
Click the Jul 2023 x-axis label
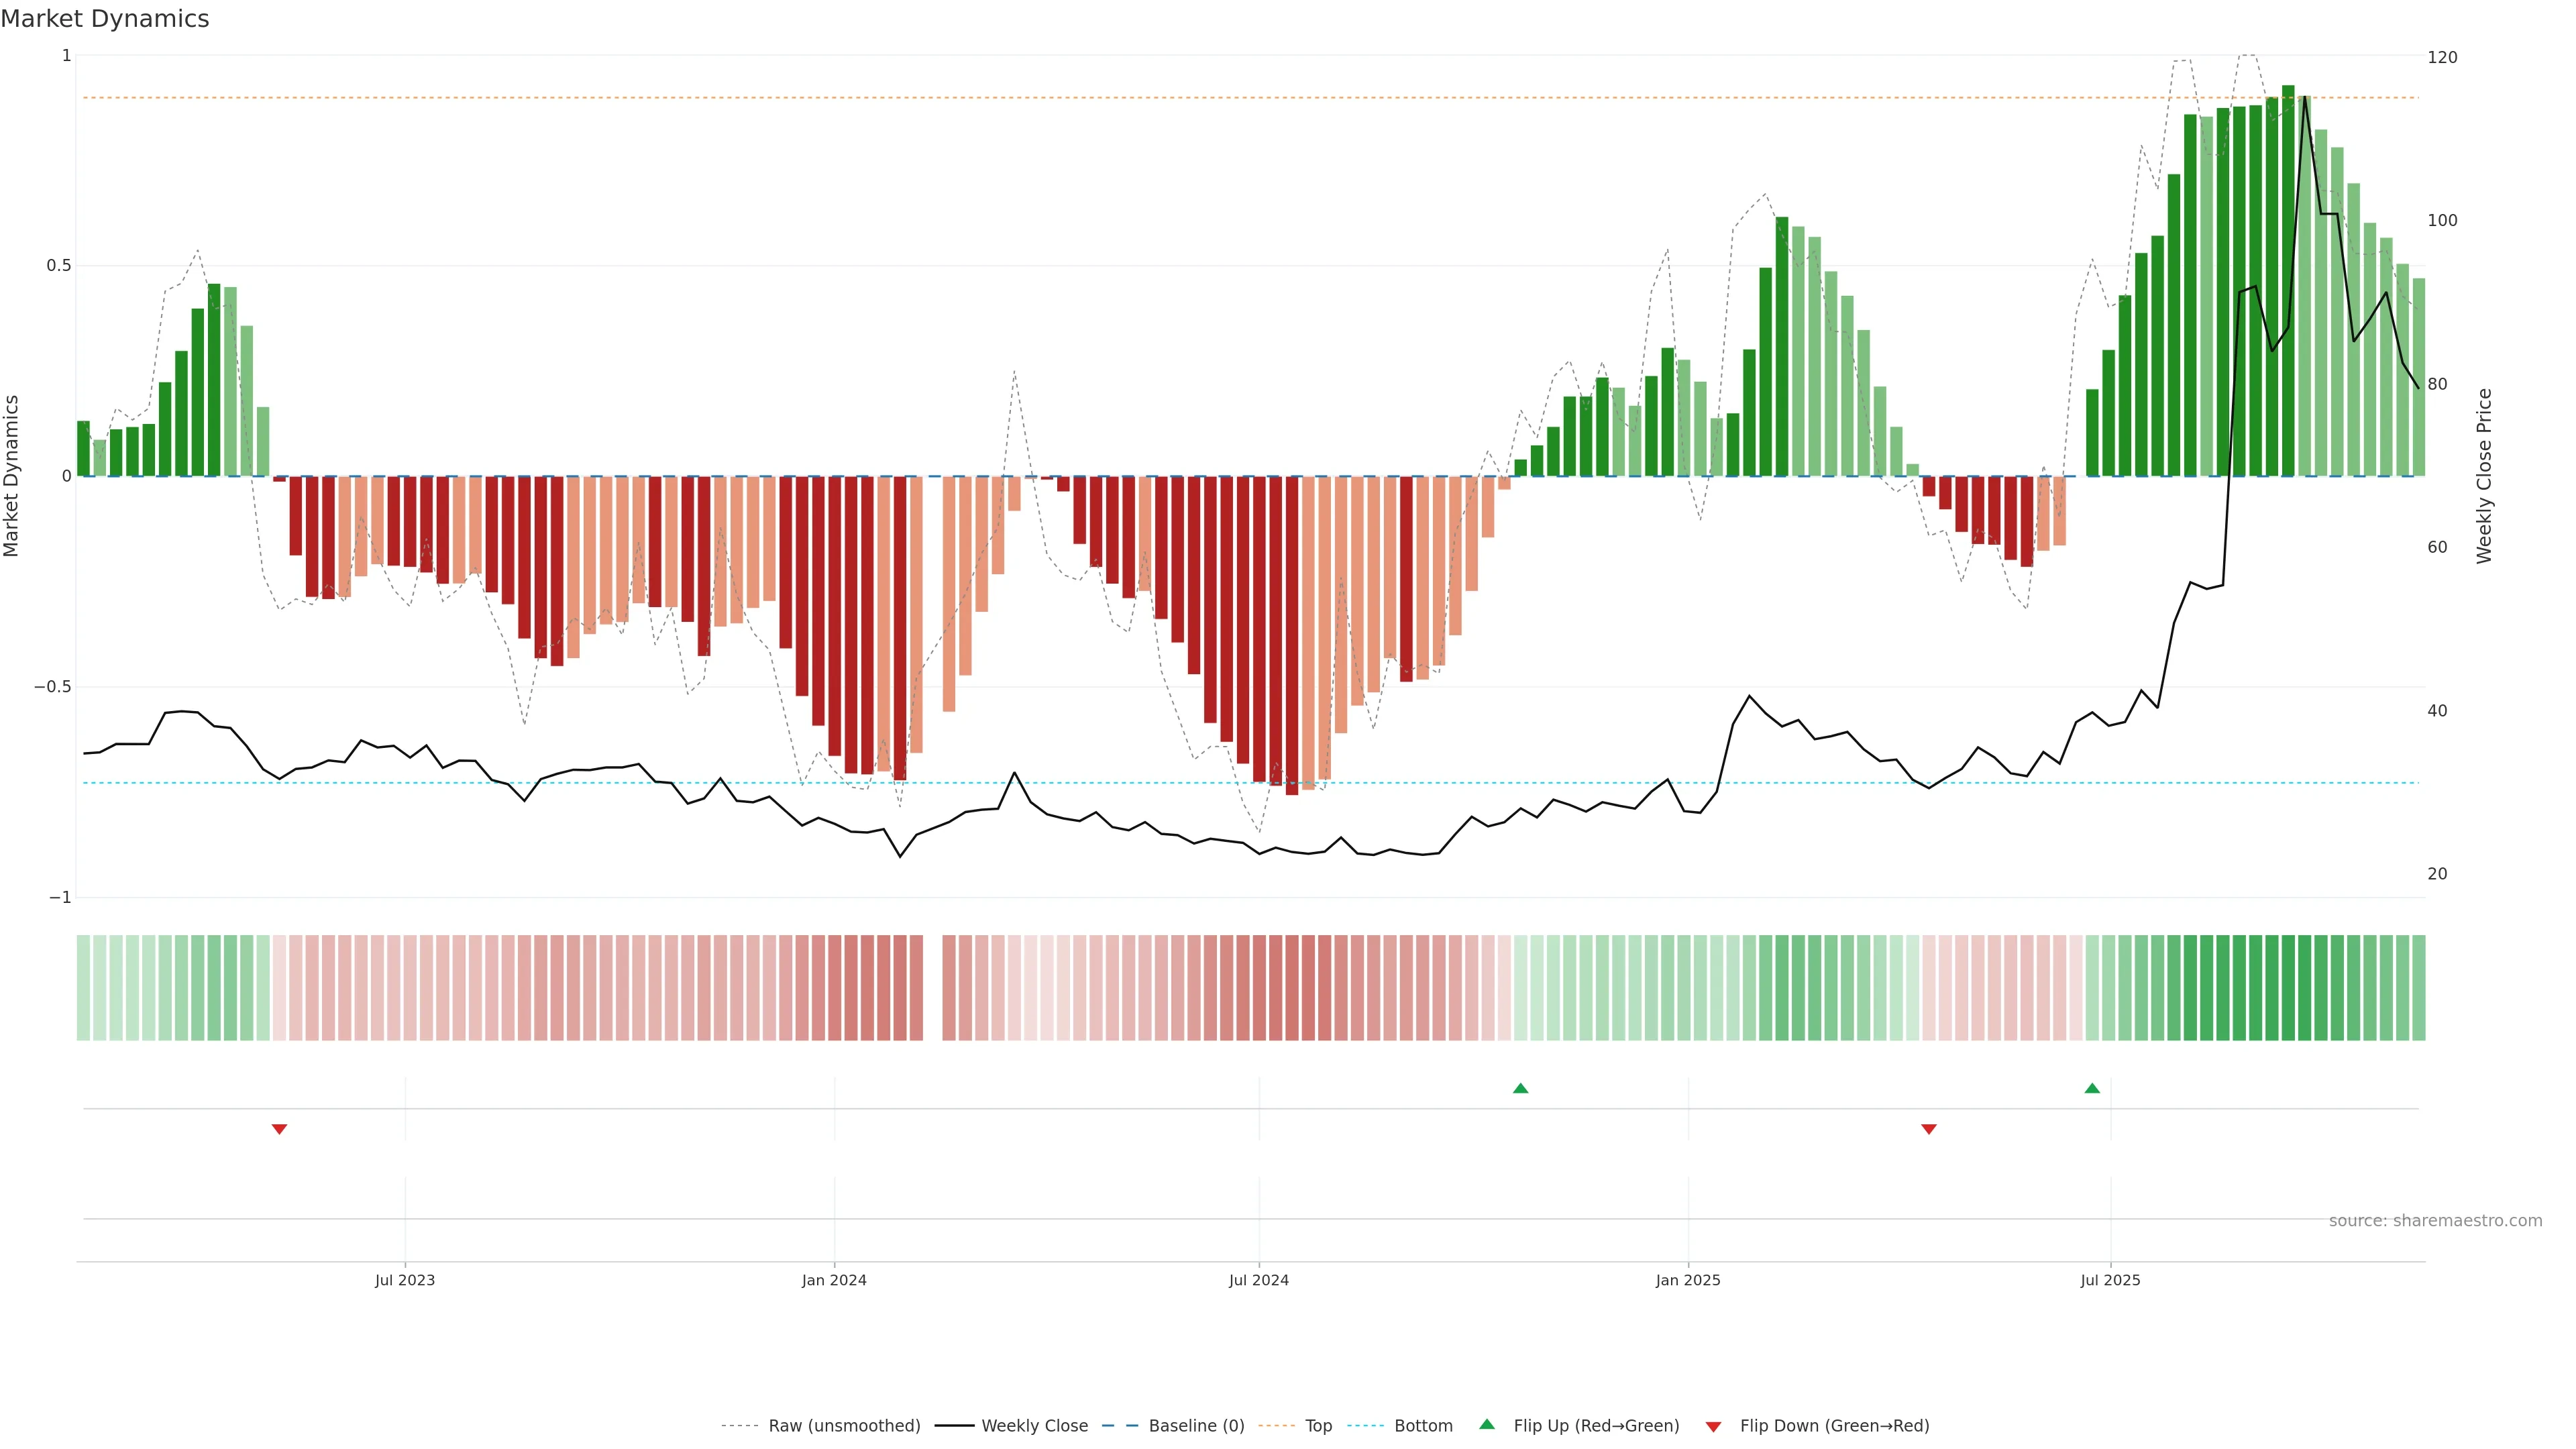point(405,1280)
